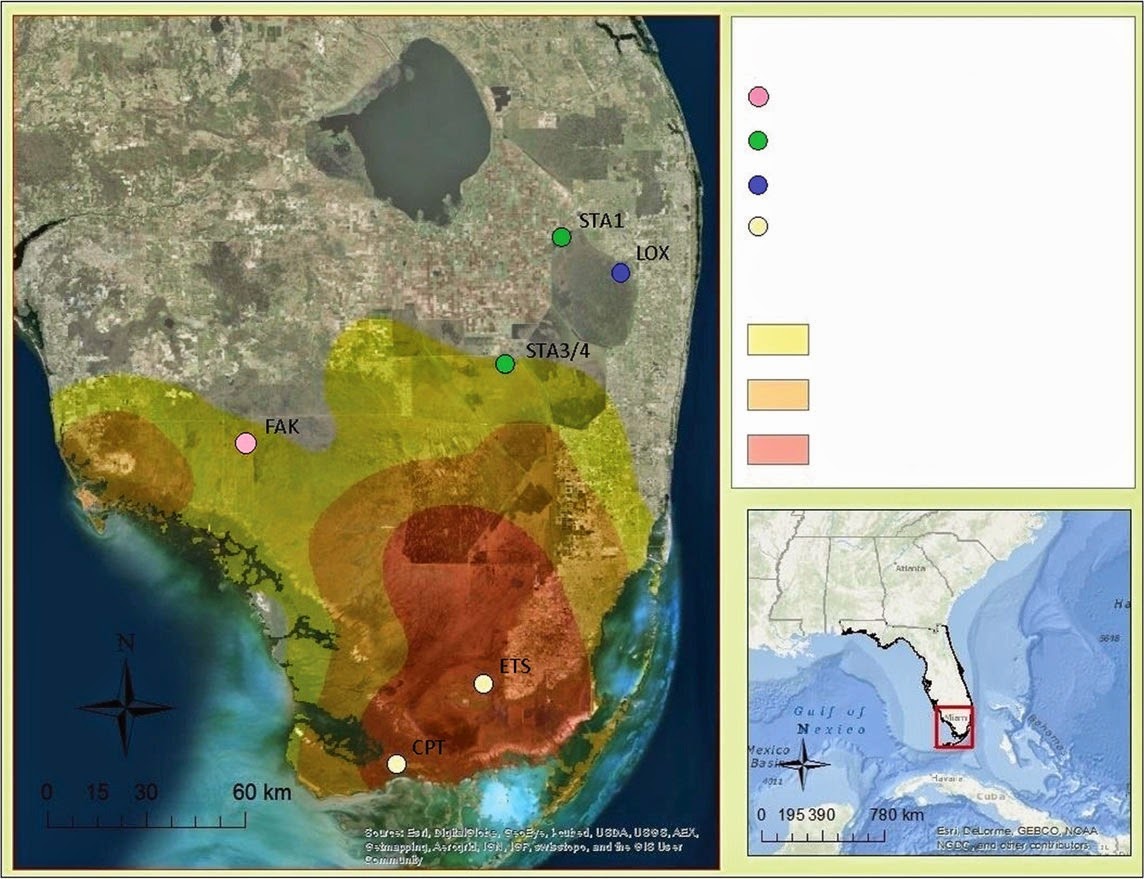Click the STA3/4 label text
Viewport: 1144px width, 879px height.
[x=557, y=350]
